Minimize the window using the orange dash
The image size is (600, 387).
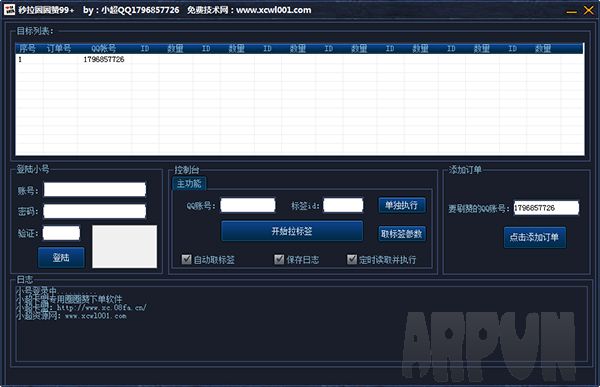pos(571,12)
